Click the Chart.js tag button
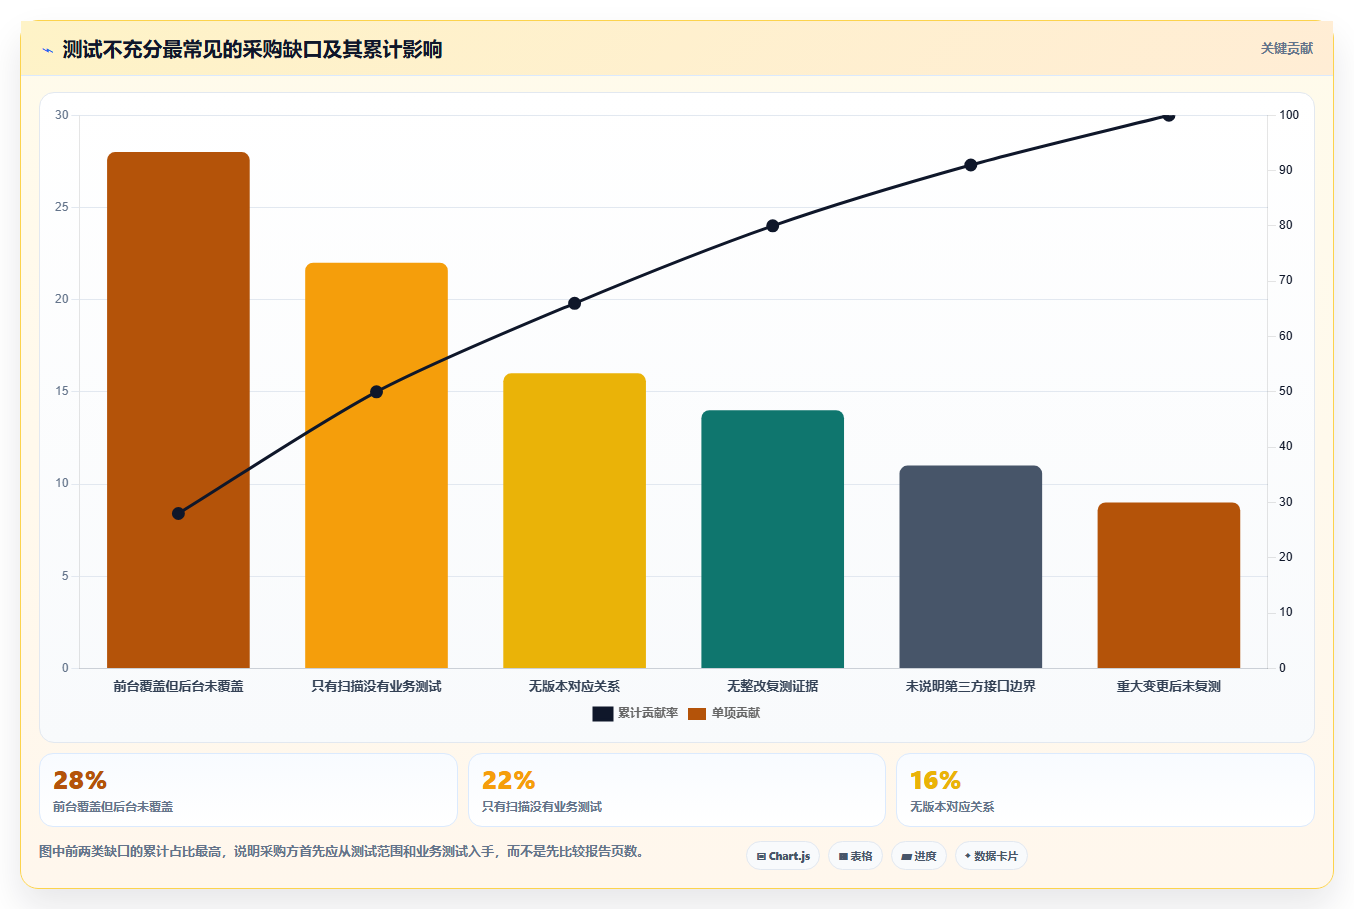The width and height of the screenshot is (1354, 909). tap(783, 856)
